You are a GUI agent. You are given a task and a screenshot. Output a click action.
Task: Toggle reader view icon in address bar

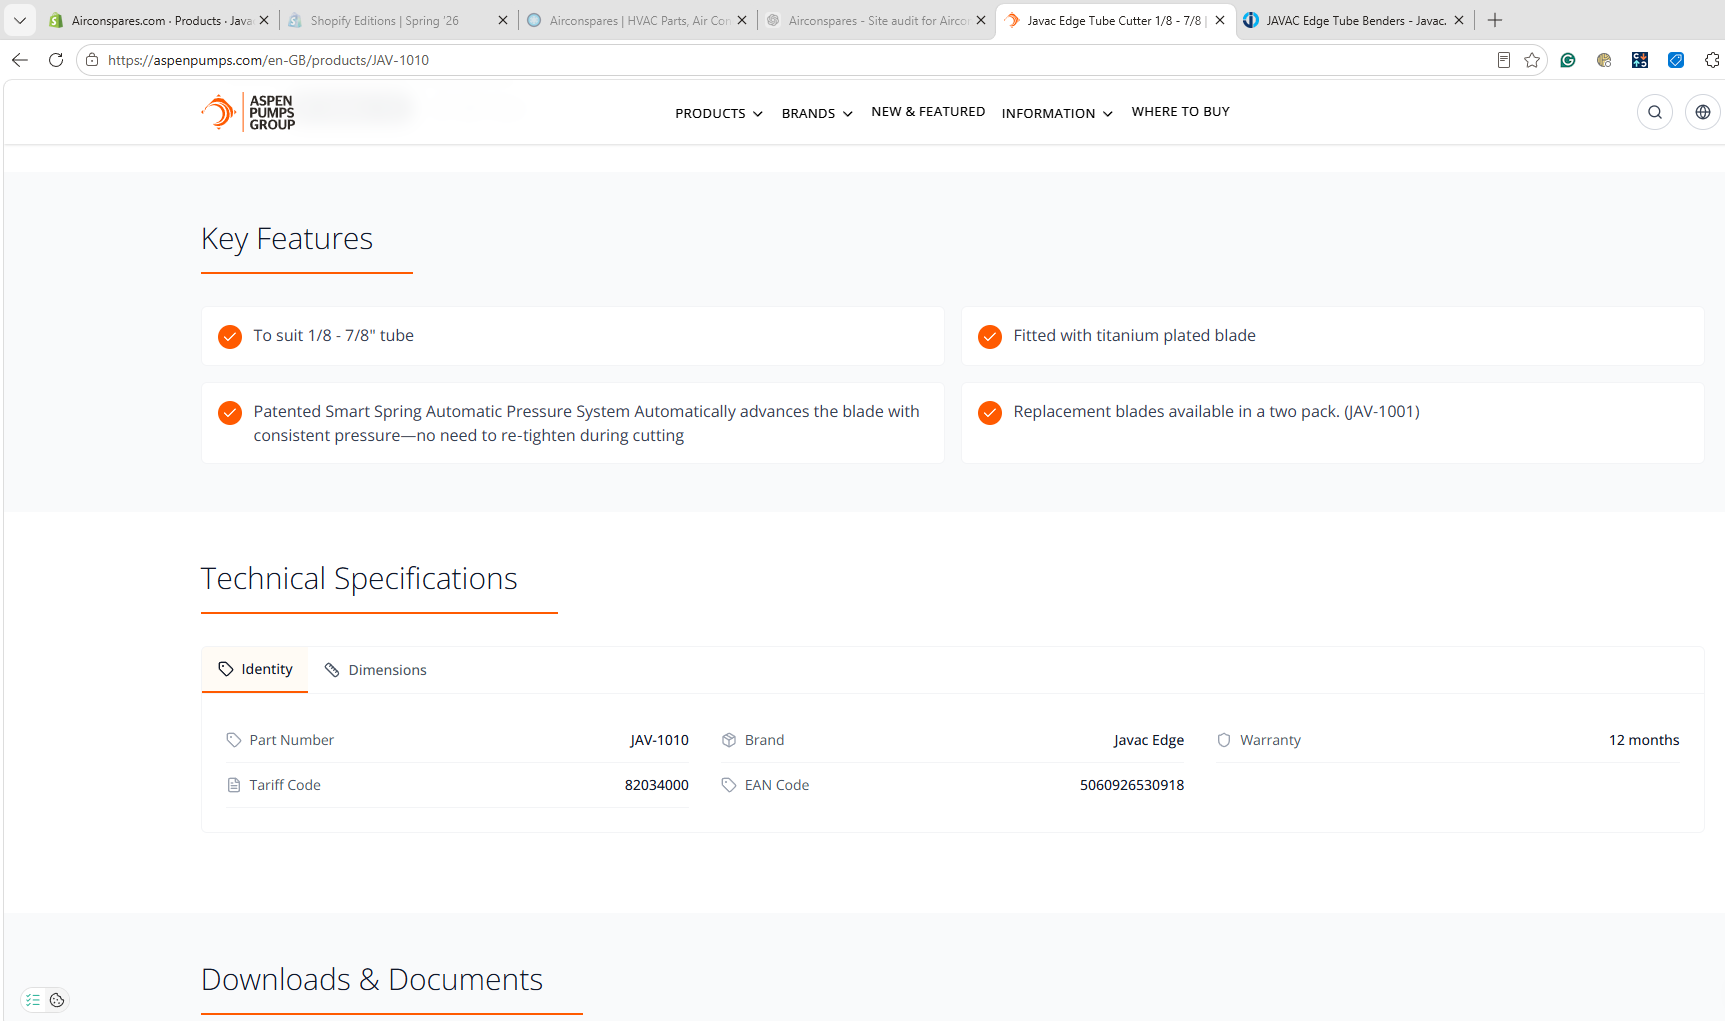(x=1503, y=60)
